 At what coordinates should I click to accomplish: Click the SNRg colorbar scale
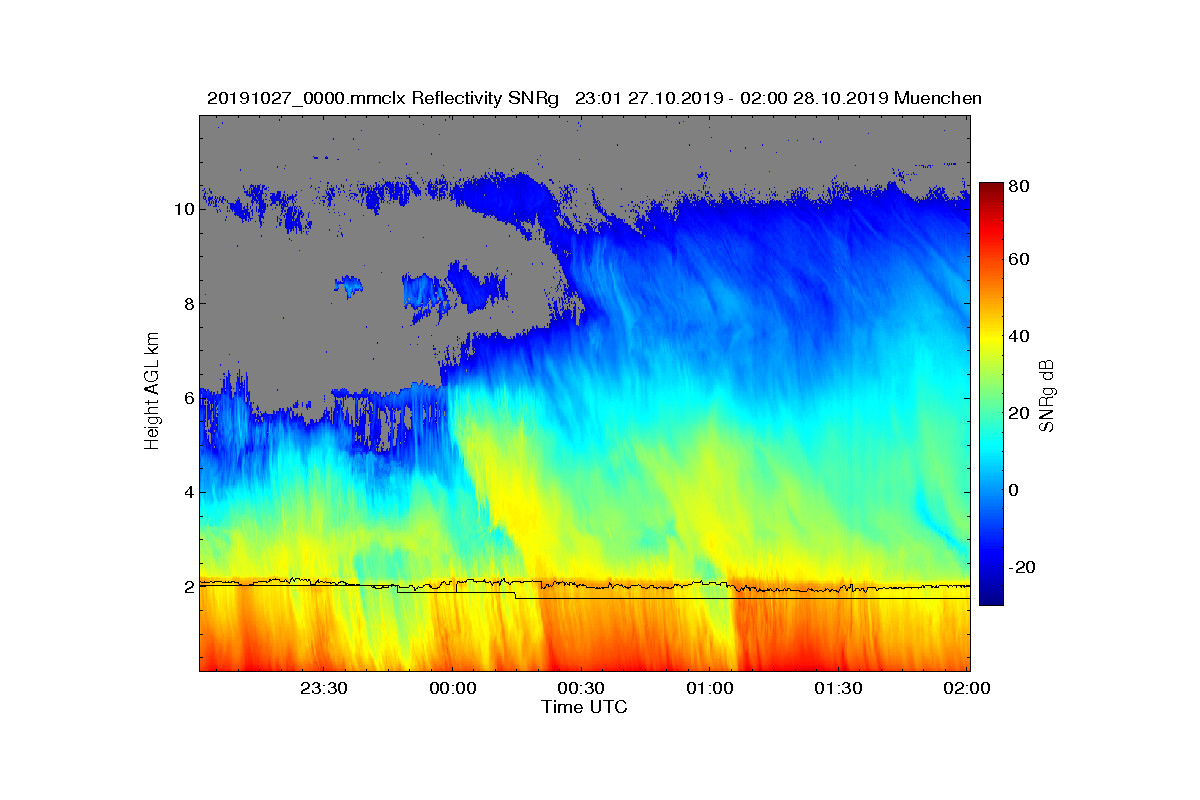pos(991,393)
